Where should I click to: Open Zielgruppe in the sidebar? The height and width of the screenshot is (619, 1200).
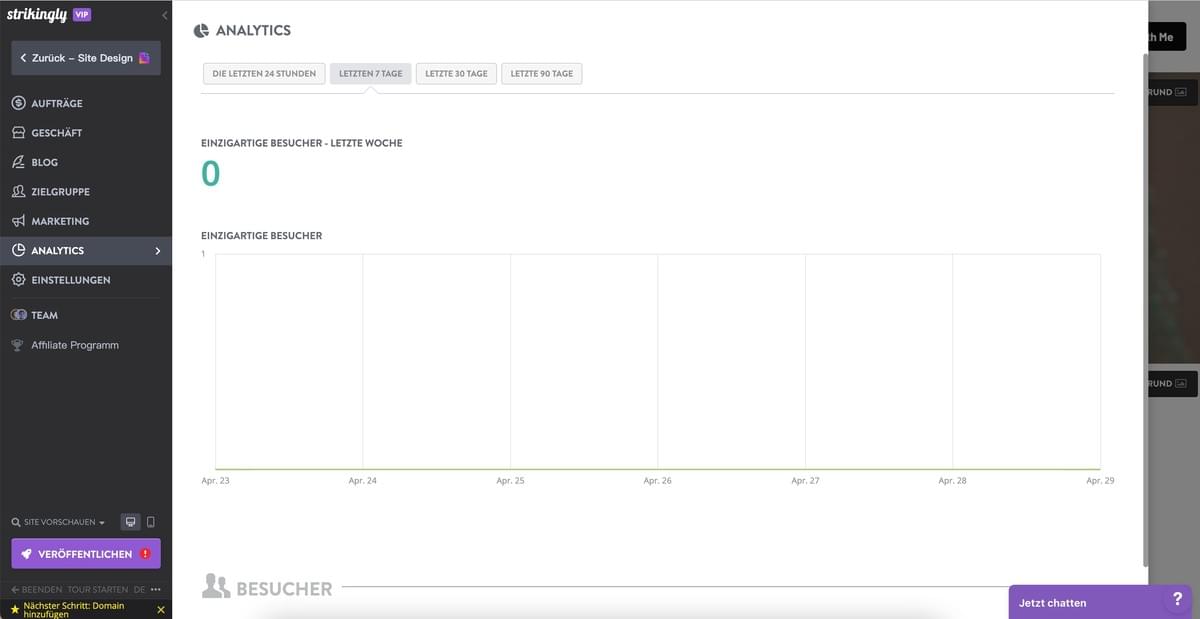click(x=16, y=191)
